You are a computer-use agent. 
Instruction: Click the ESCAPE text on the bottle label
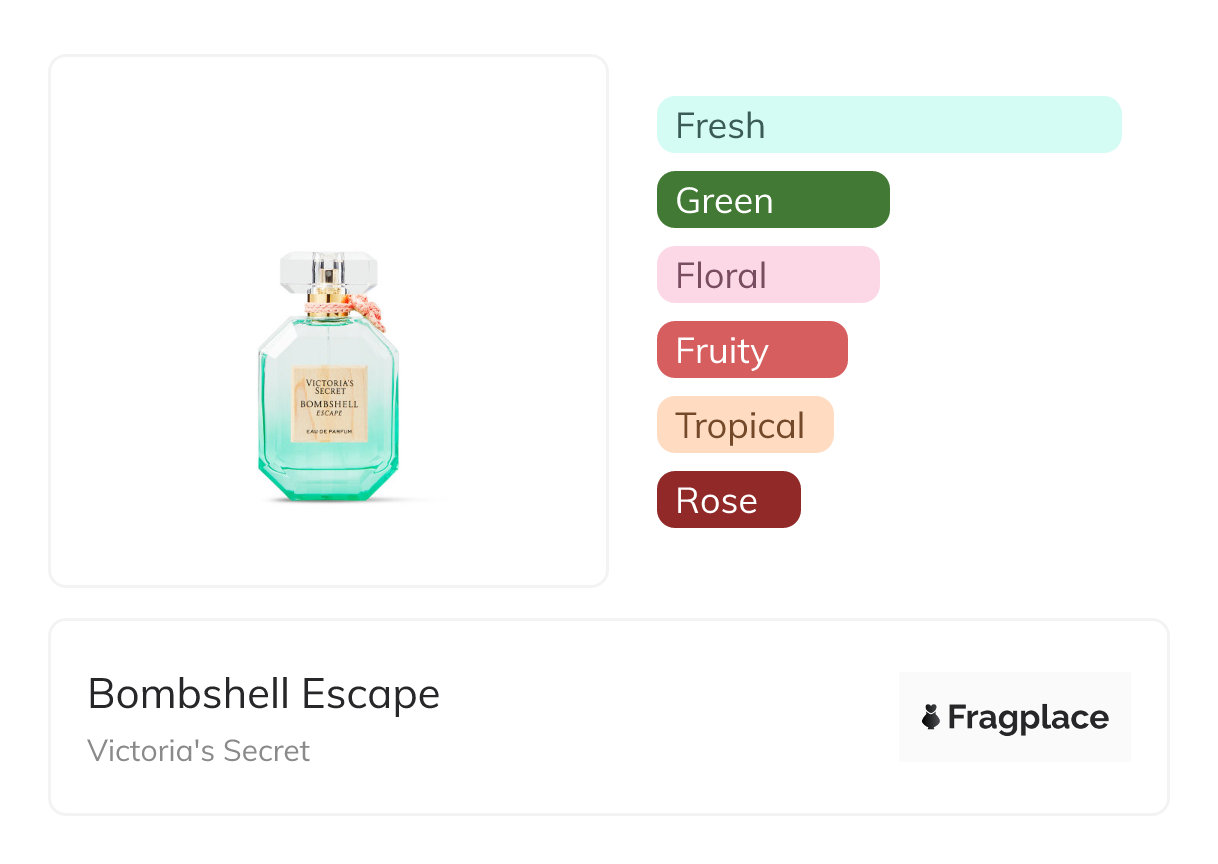(x=328, y=413)
